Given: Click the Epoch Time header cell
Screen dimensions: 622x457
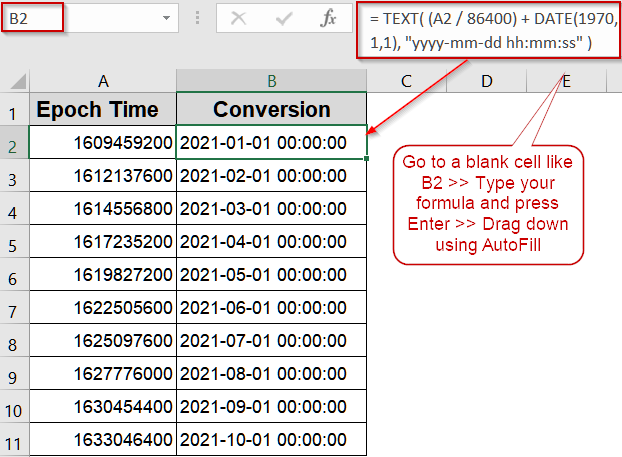Looking at the screenshot, I should (103, 110).
